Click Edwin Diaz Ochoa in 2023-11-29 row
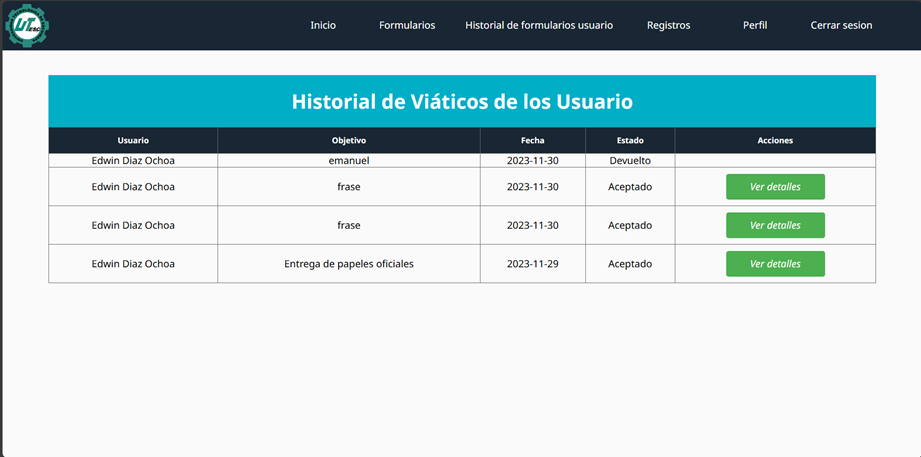This screenshot has width=921, height=457. point(133,264)
